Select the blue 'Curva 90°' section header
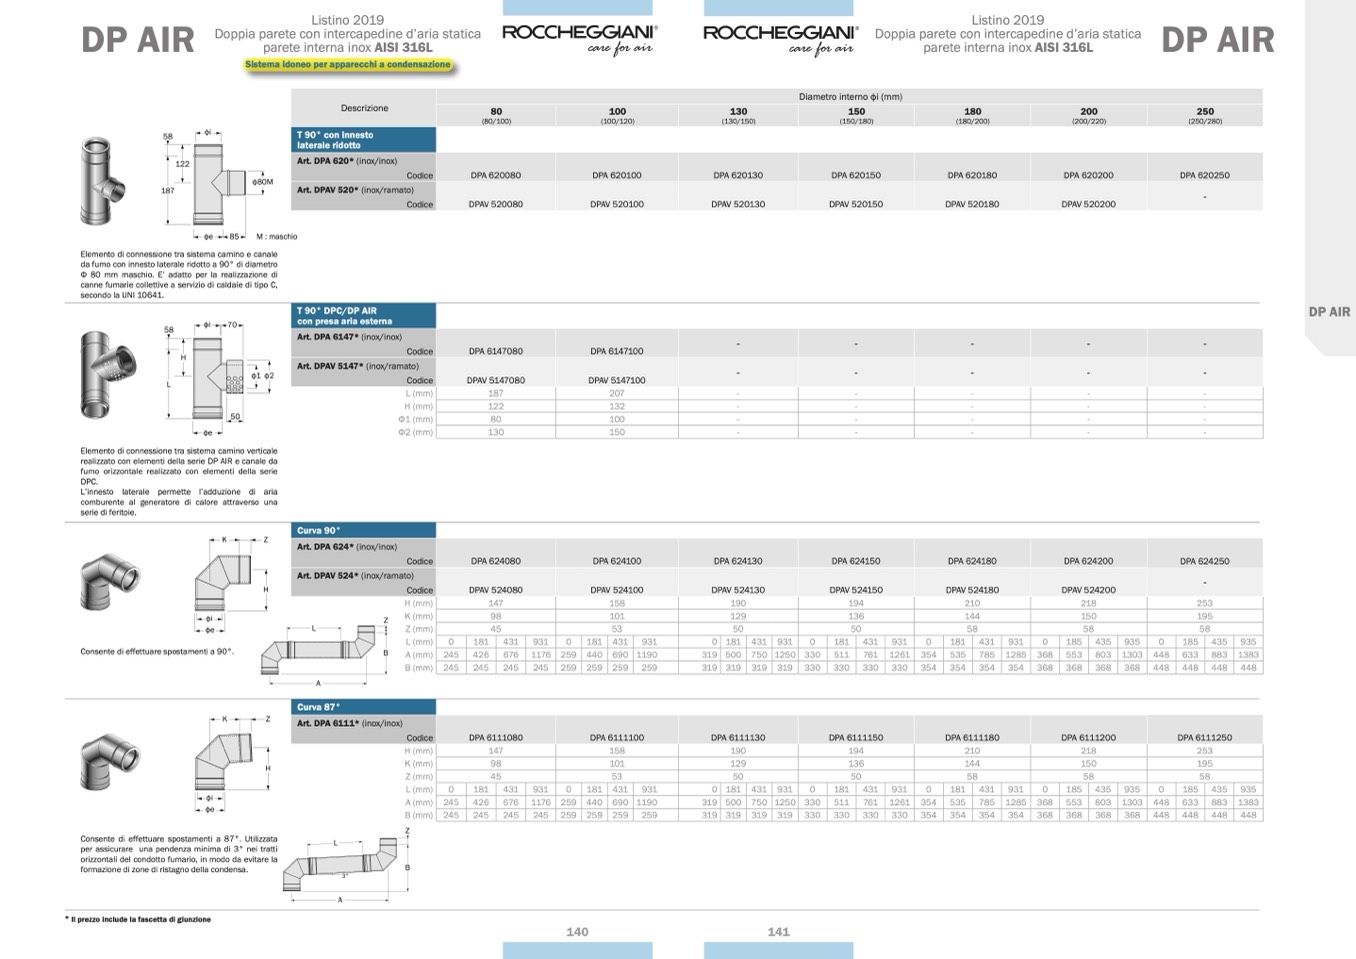 click(364, 530)
